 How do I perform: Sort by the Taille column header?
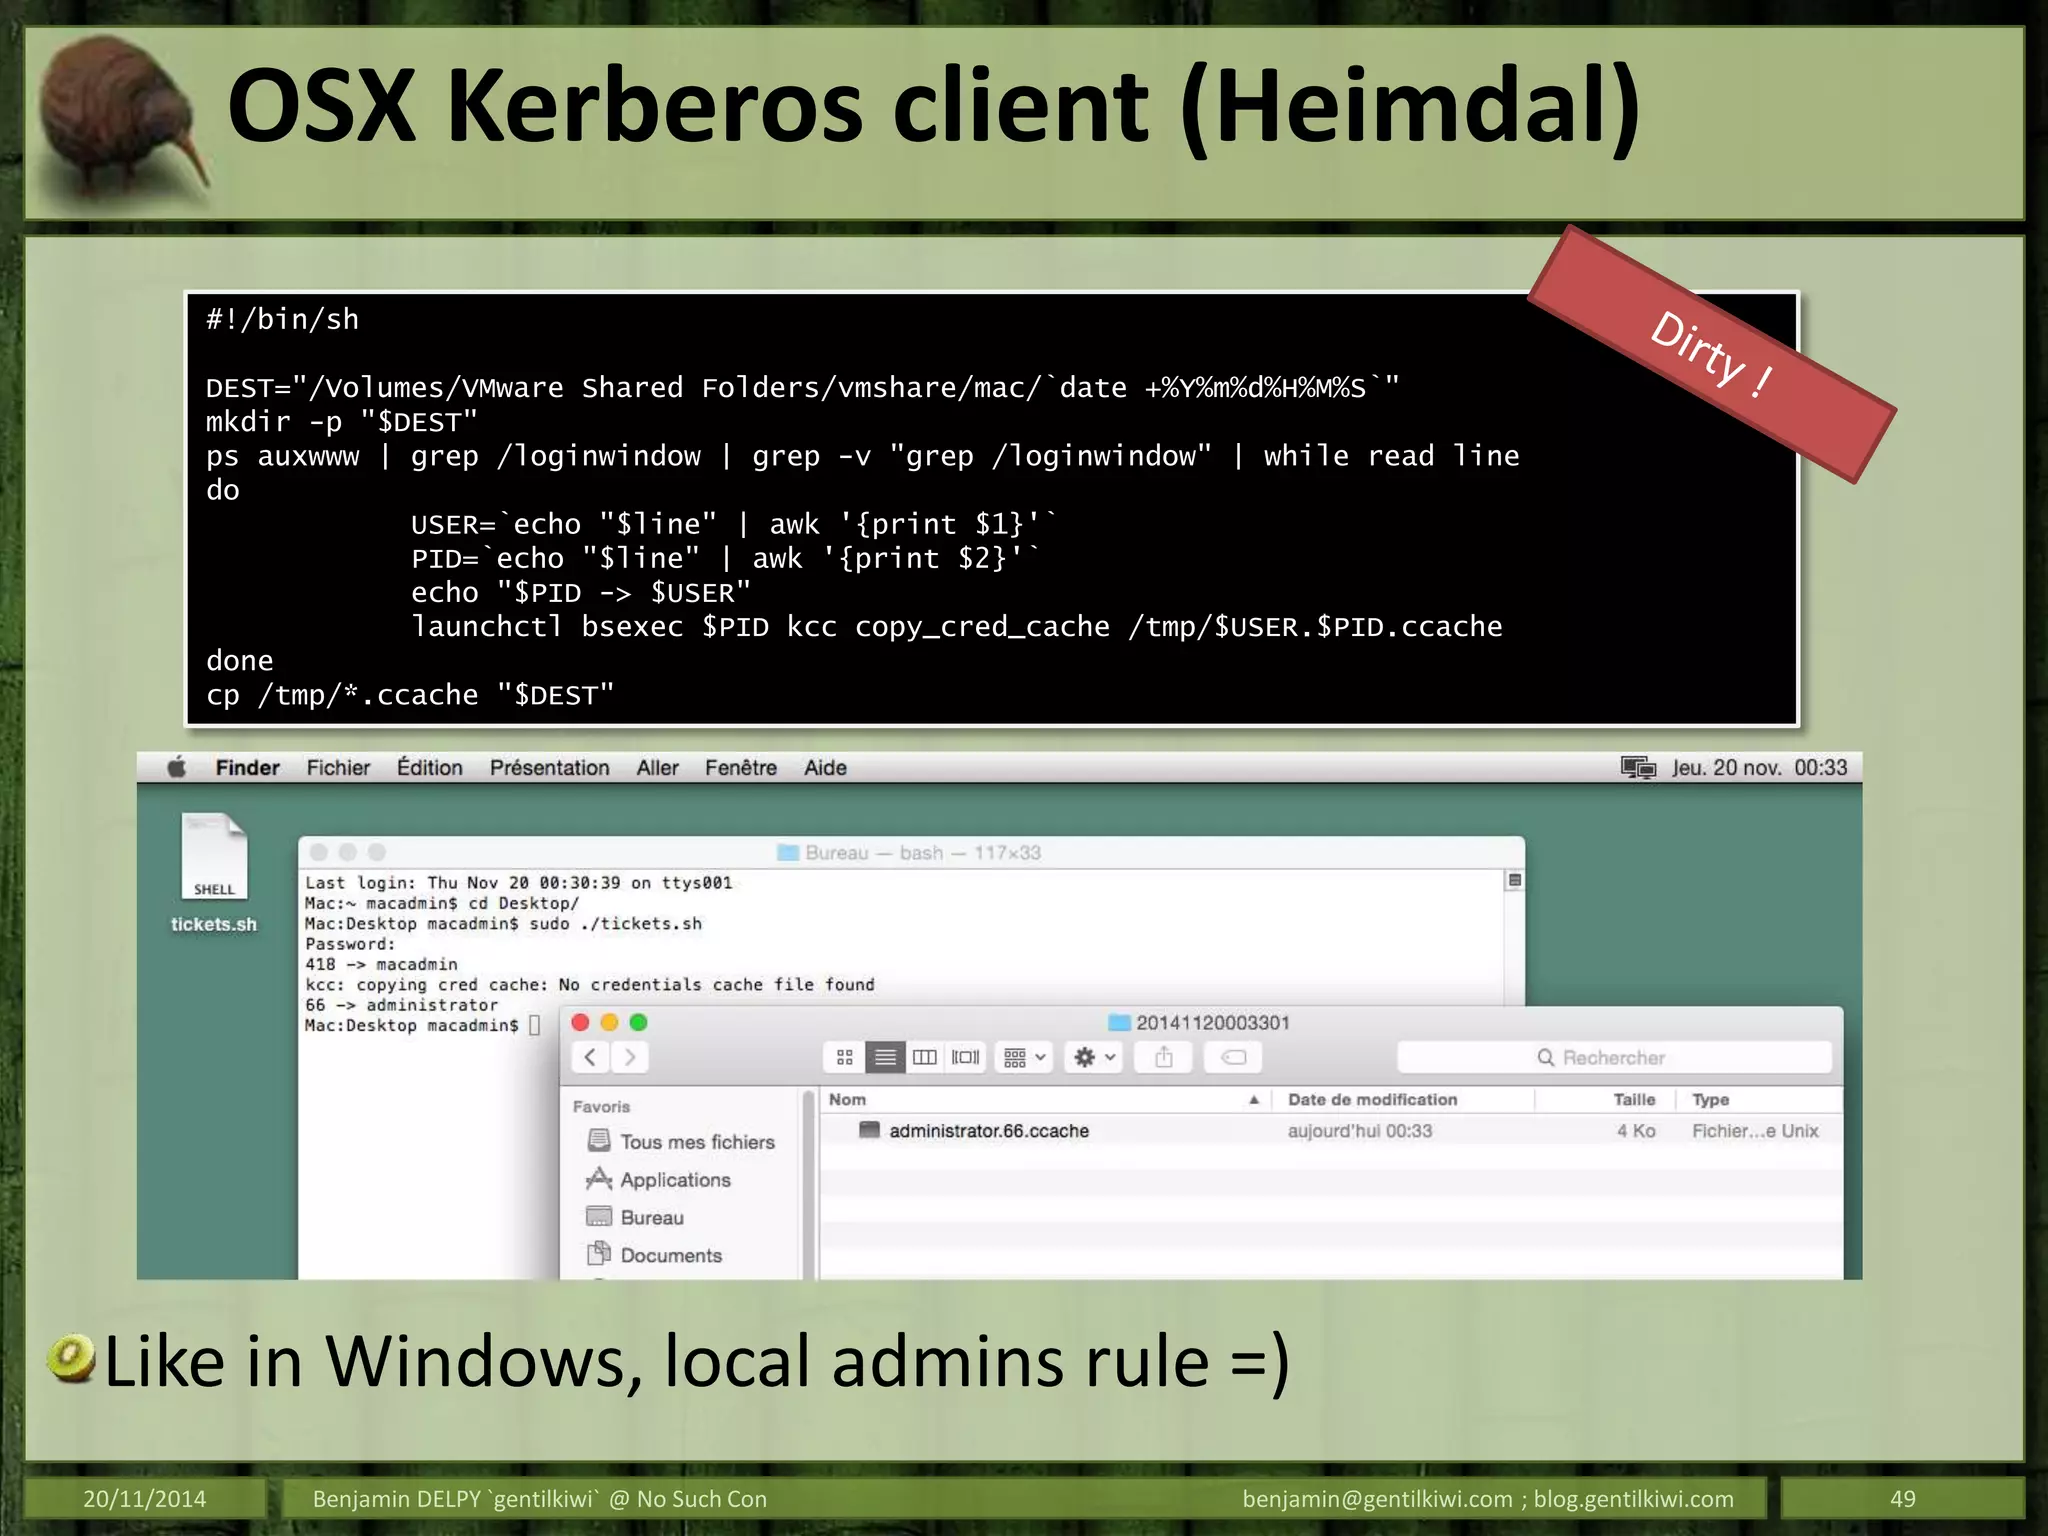[1605, 1099]
